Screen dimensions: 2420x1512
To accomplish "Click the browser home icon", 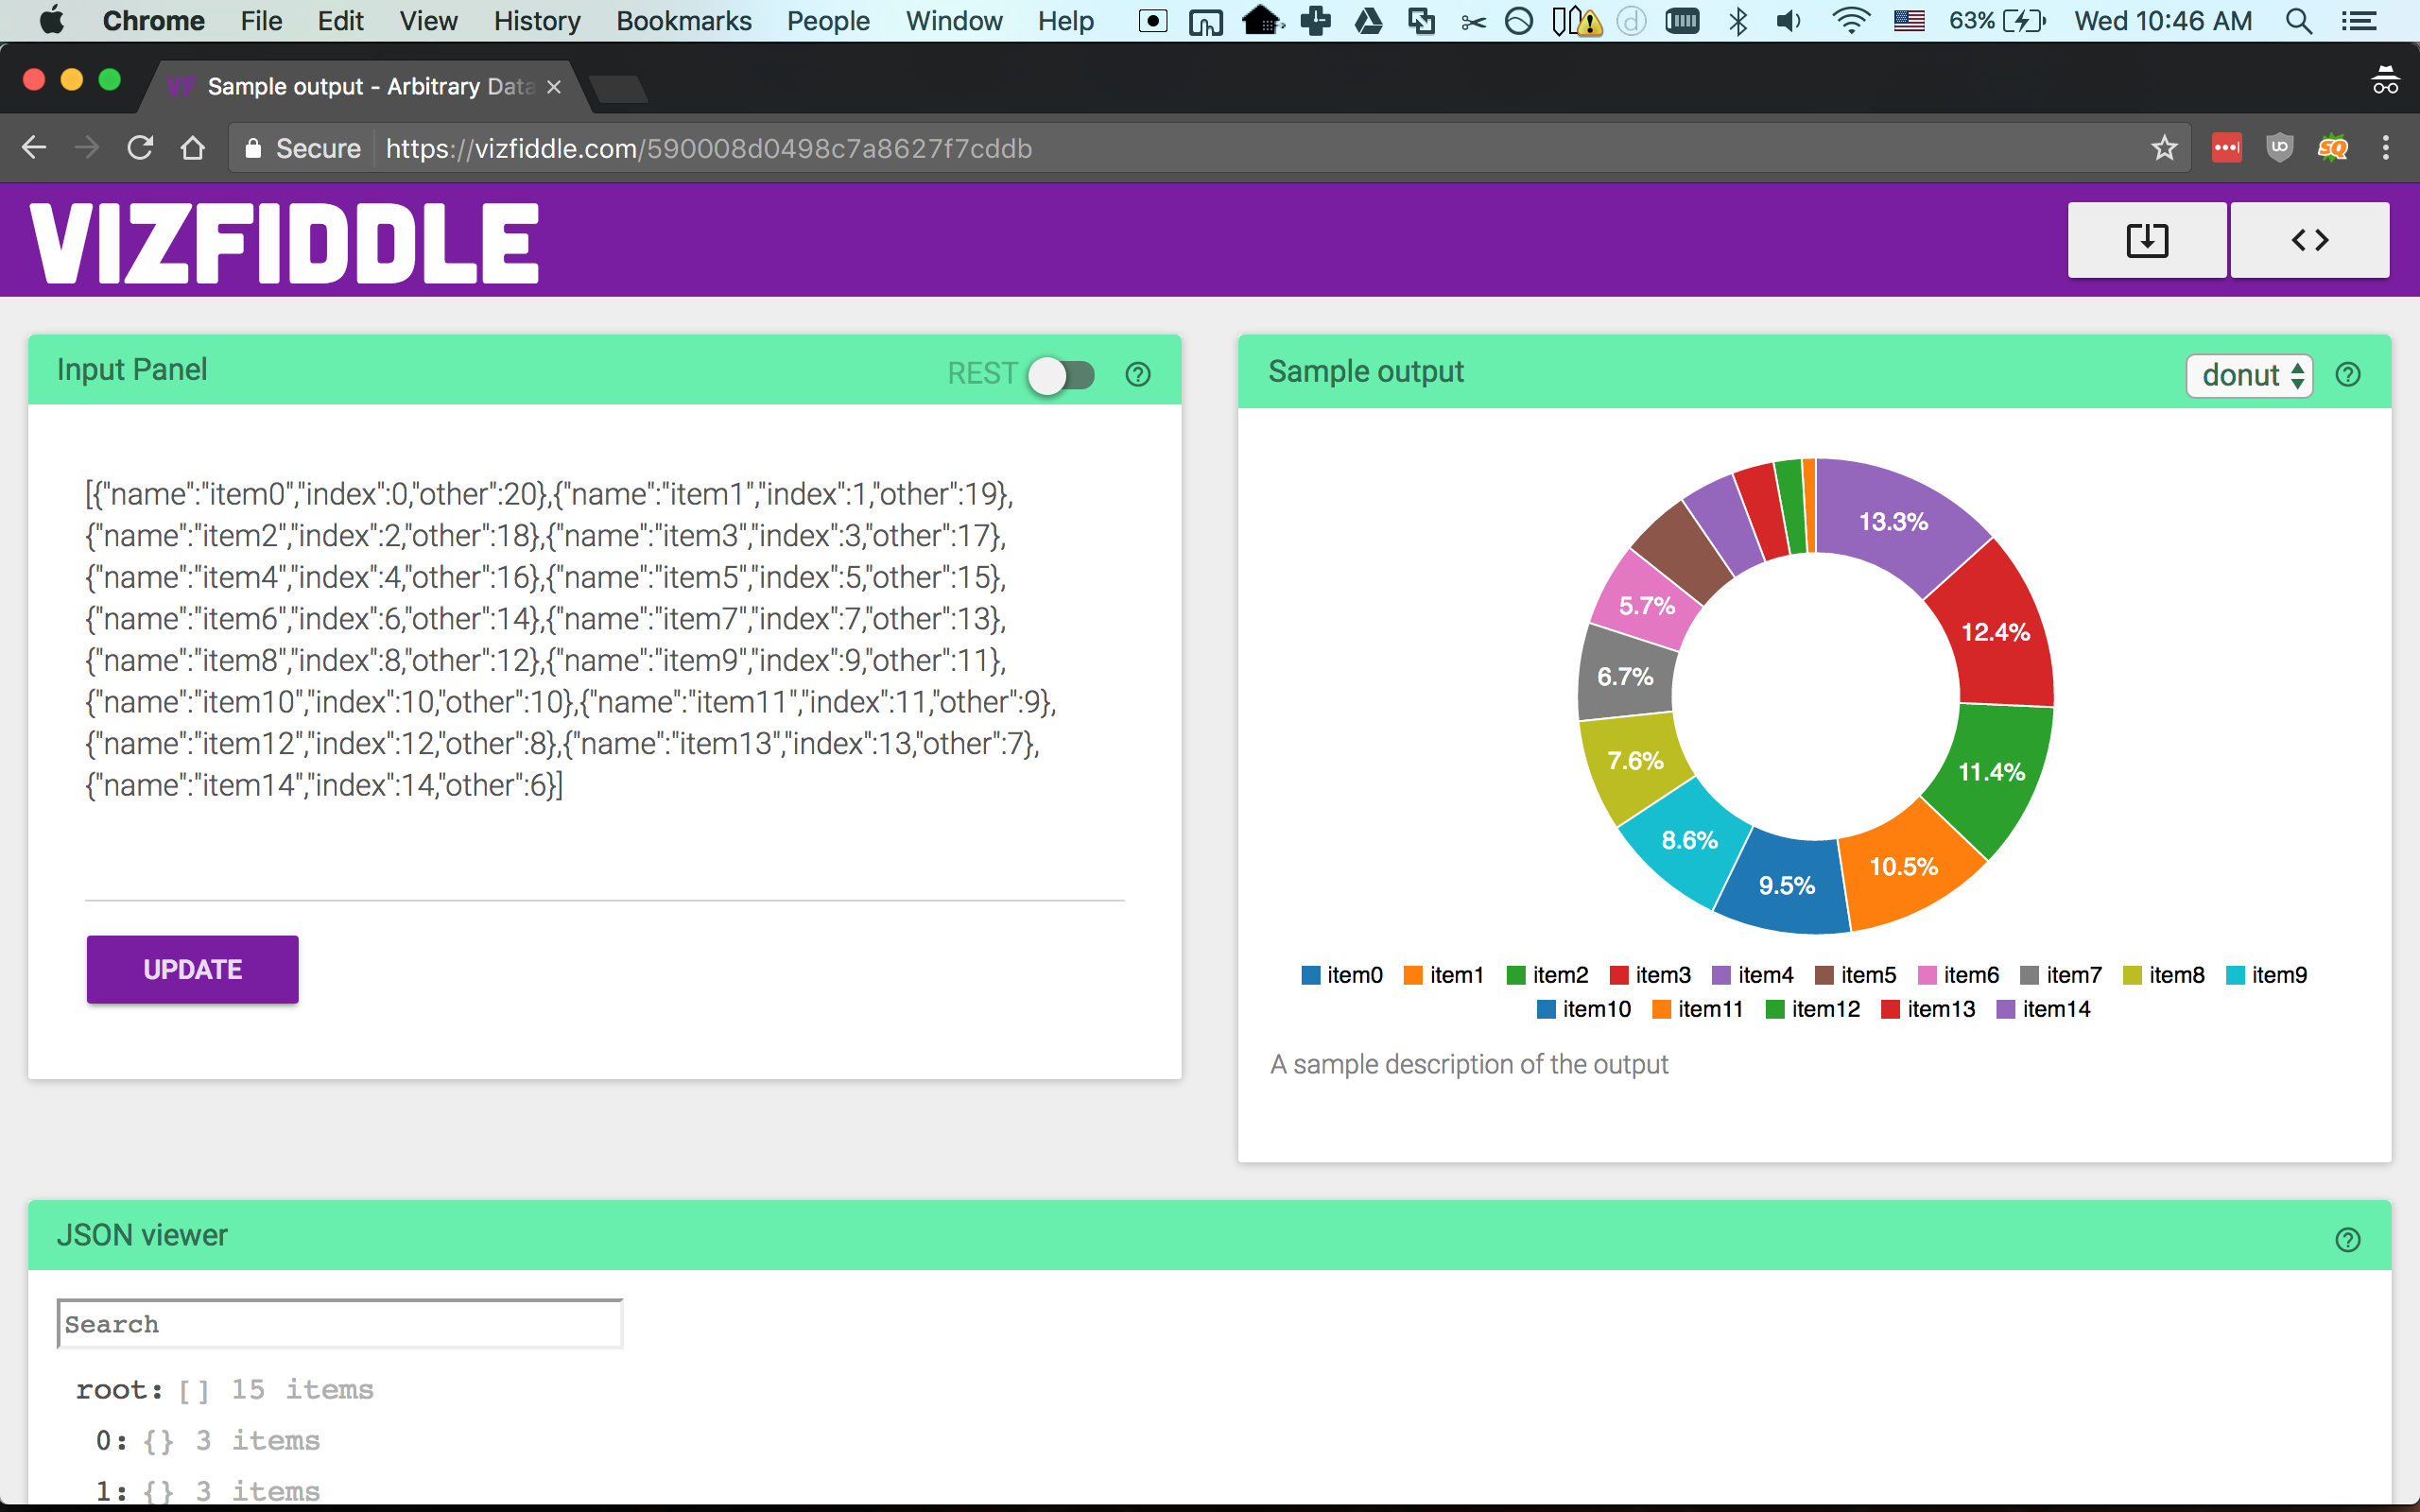I will [x=193, y=148].
